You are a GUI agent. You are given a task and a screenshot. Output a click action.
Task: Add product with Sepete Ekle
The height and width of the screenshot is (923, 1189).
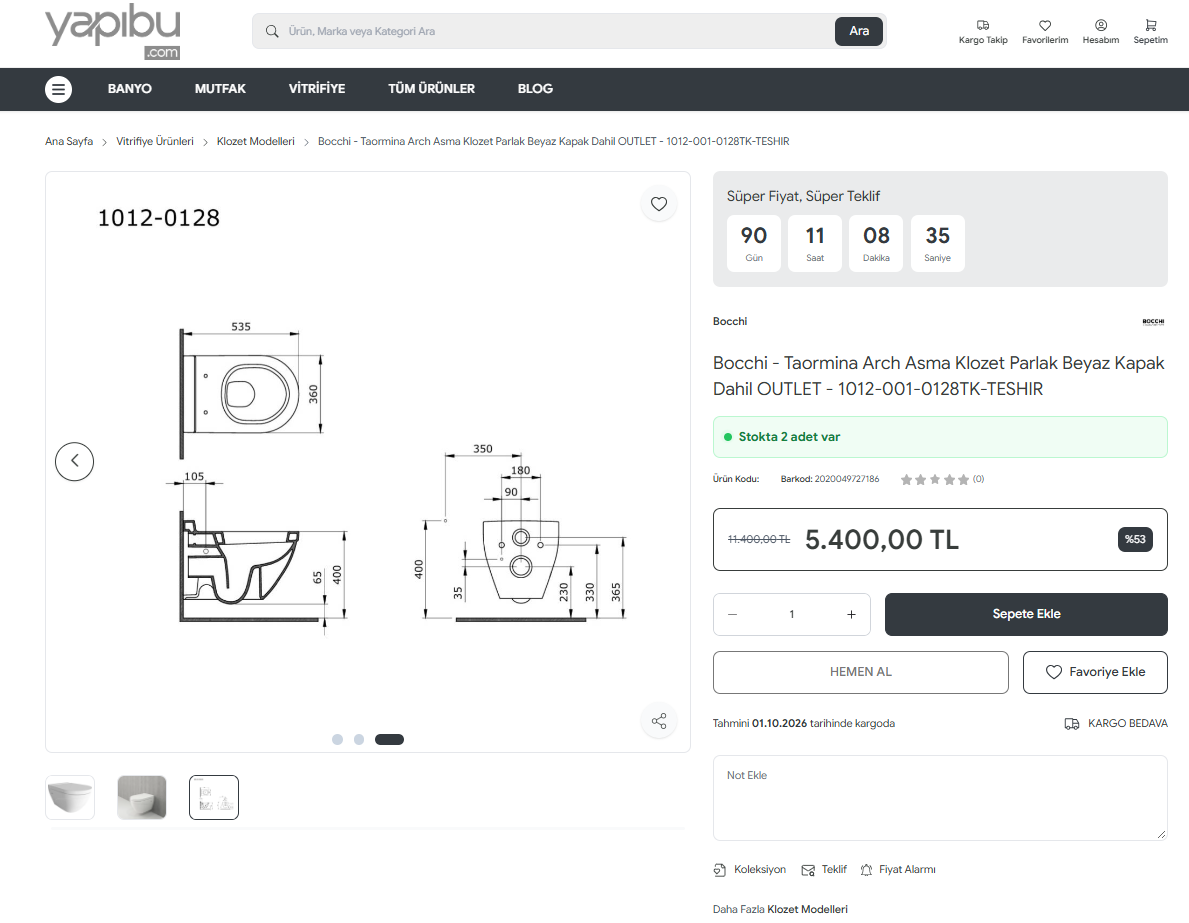point(1026,614)
